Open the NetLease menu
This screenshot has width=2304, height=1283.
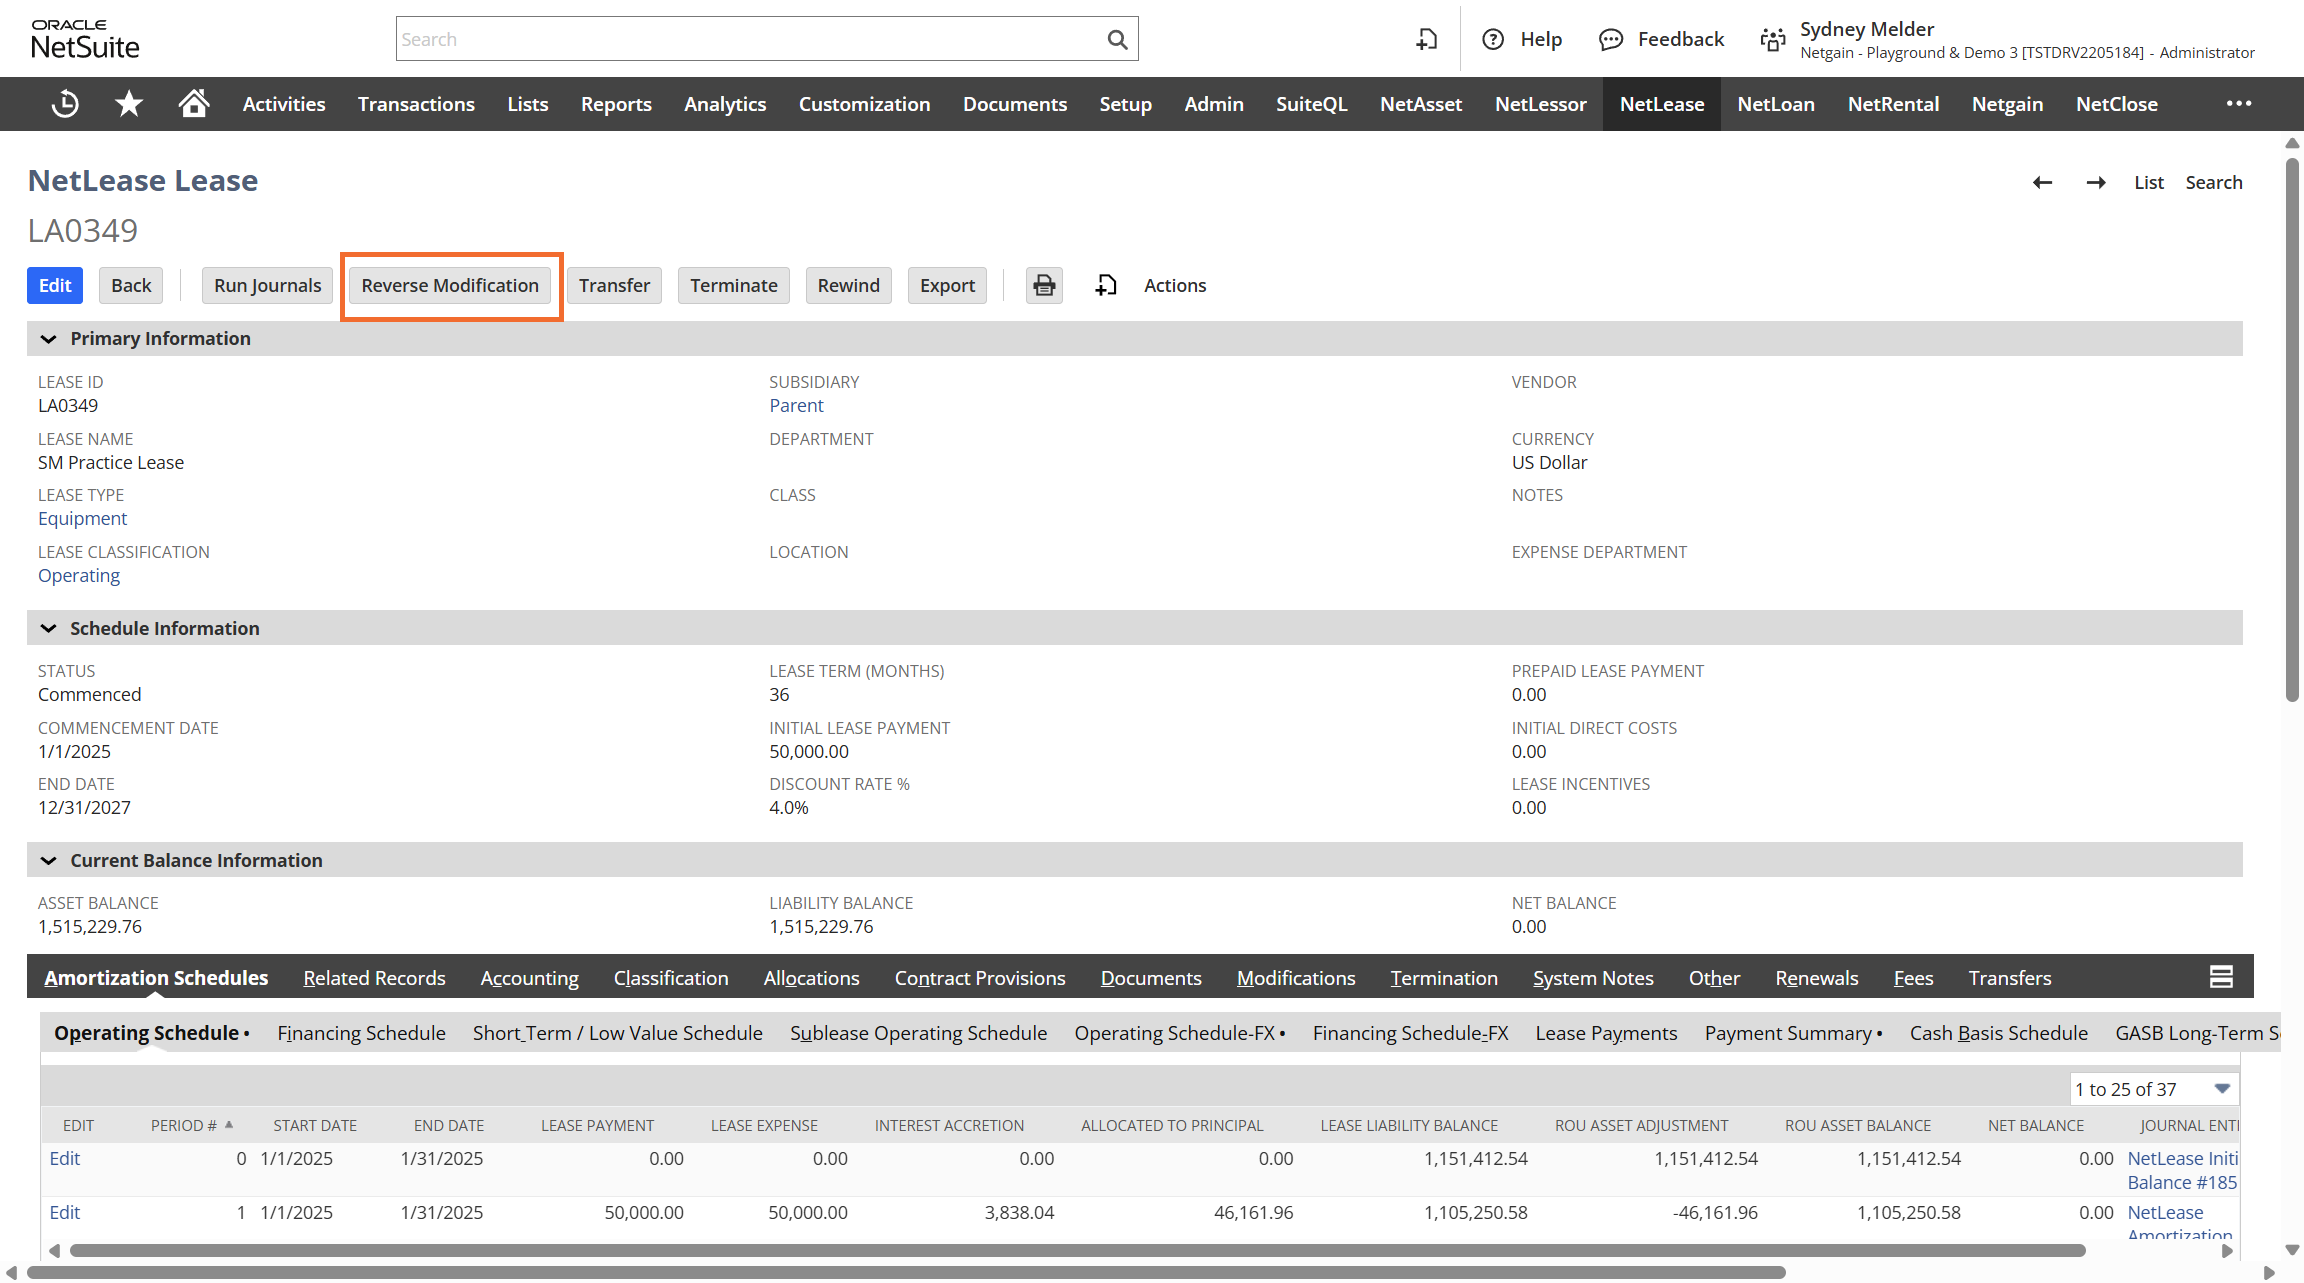[x=1662, y=104]
